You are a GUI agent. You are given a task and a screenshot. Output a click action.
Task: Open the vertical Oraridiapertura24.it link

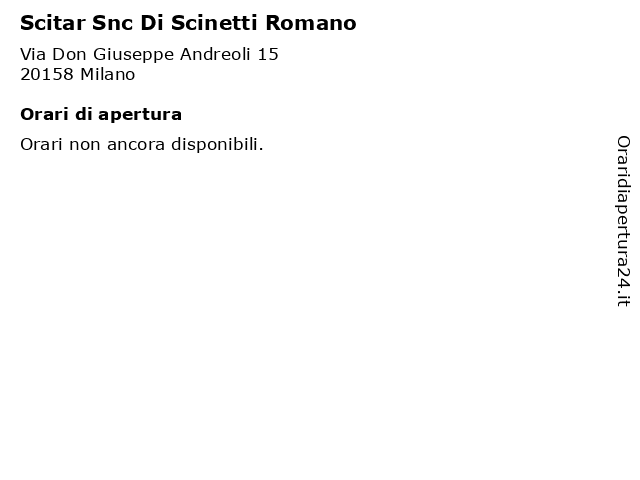(623, 221)
